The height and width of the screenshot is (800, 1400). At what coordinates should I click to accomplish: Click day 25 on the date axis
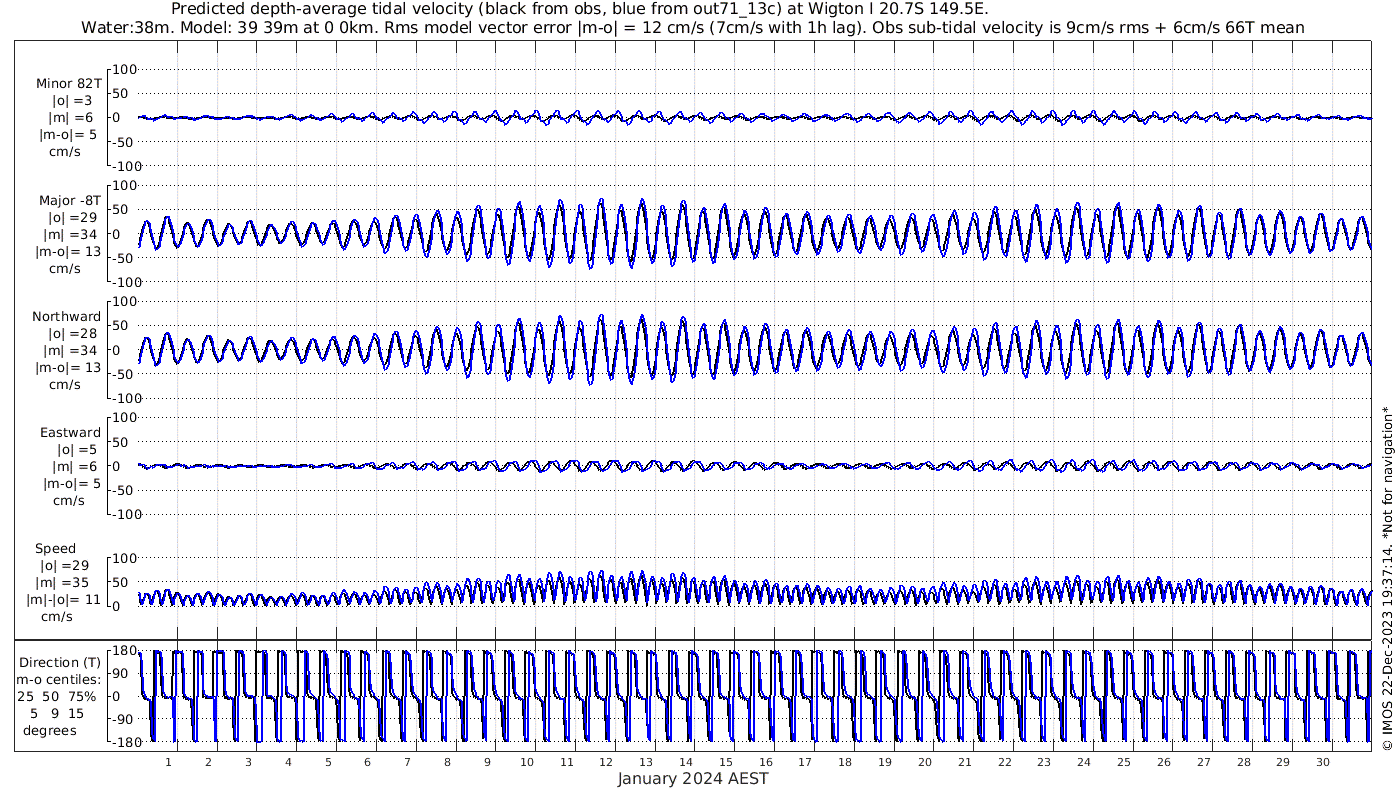(x=1123, y=762)
